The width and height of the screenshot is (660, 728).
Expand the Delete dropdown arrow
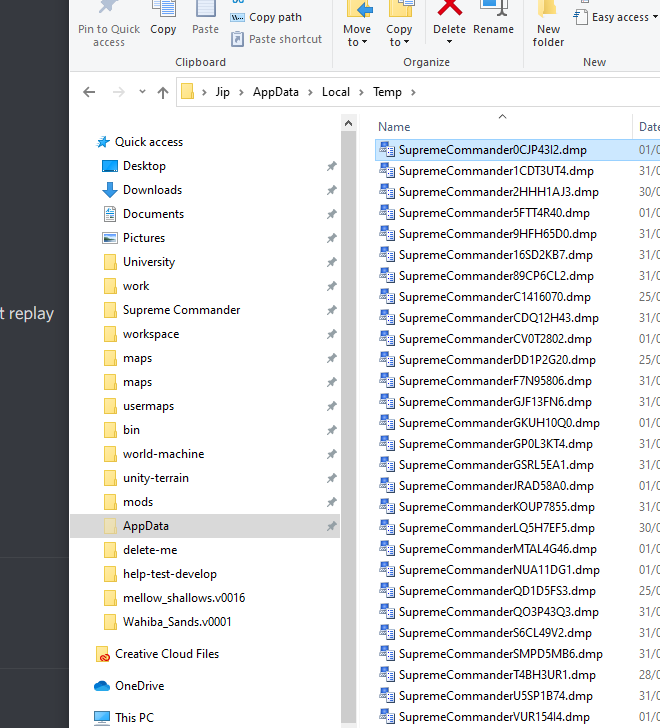[449, 42]
